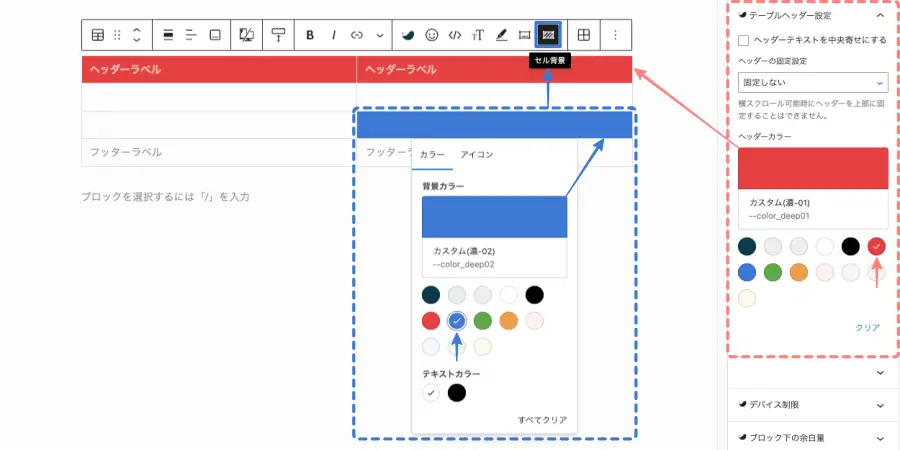Open the edit table grid icon
The image size is (900, 450).
(583, 35)
